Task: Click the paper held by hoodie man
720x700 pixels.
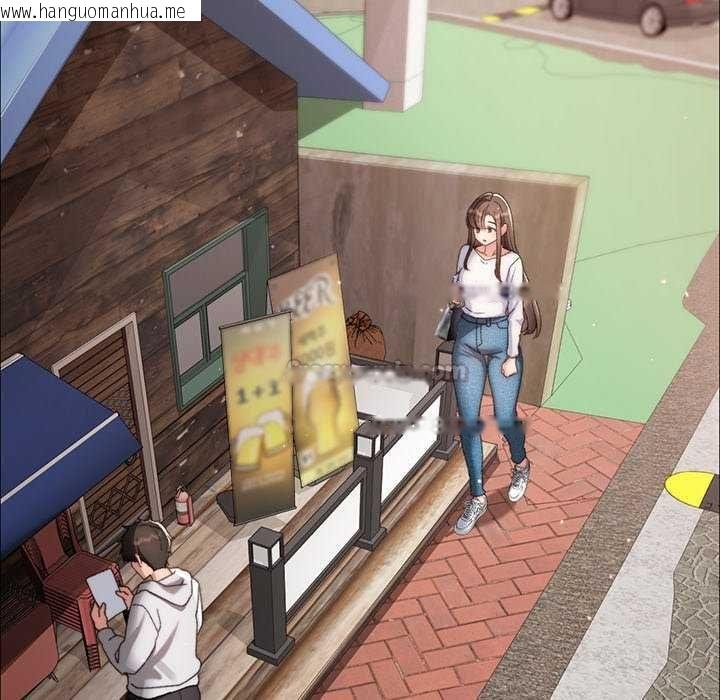Action: [x=107, y=593]
